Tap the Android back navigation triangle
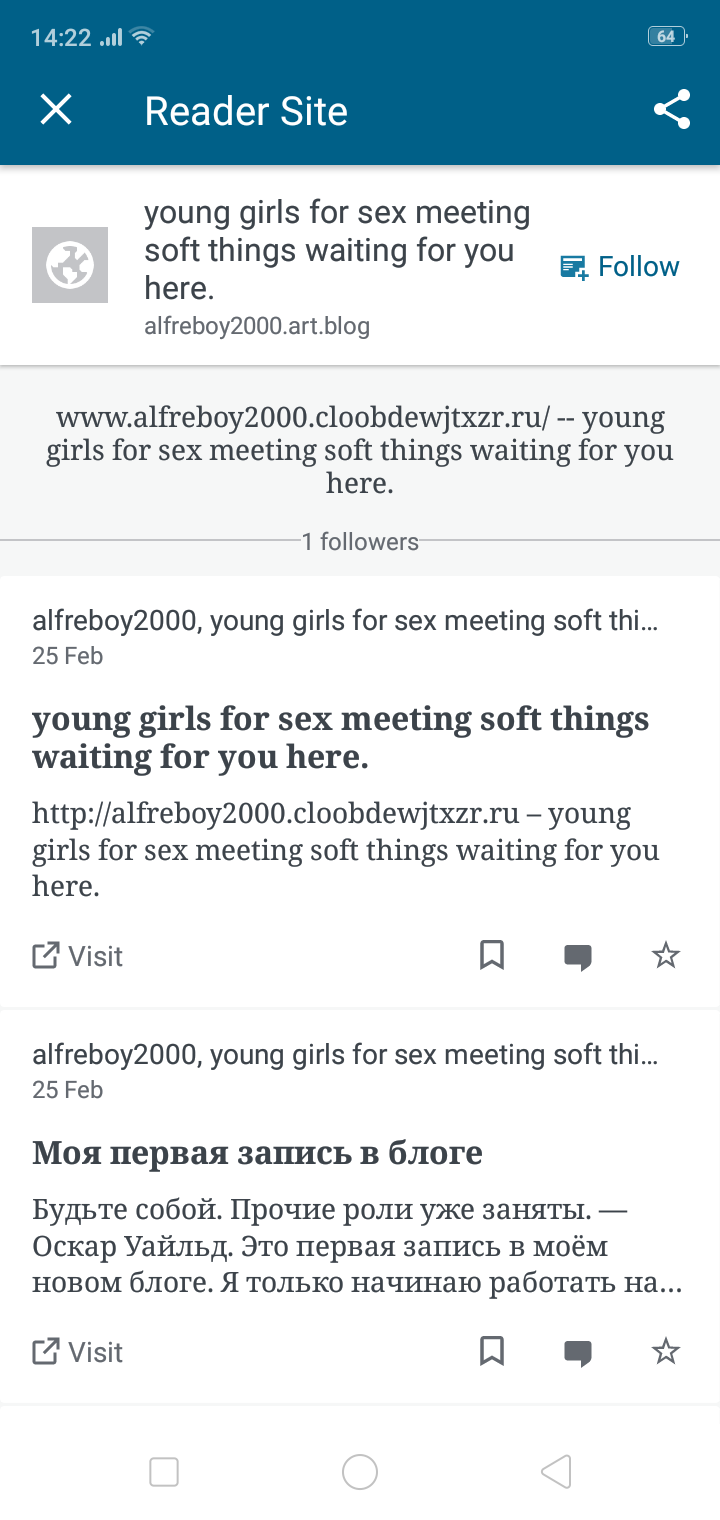Viewport: 720px width, 1520px height. click(x=556, y=1471)
